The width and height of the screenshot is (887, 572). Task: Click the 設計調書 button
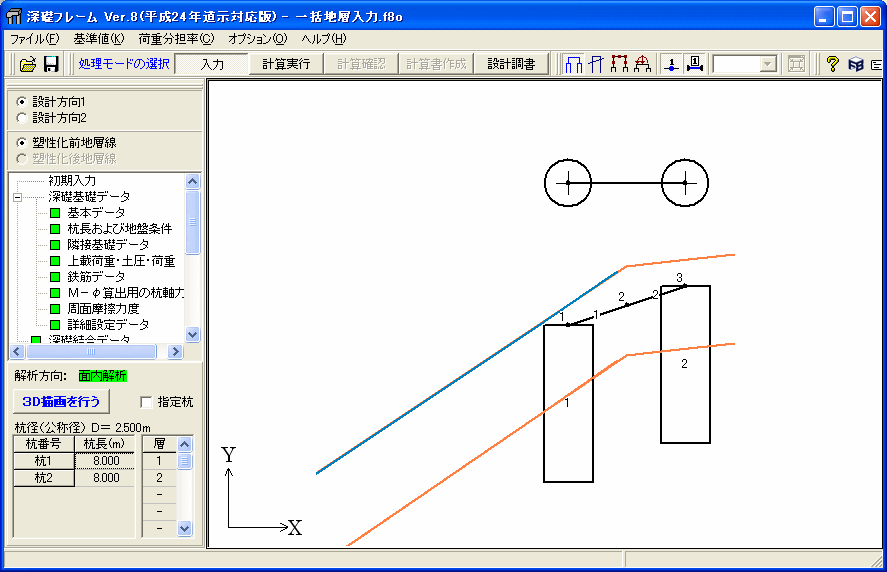511,64
